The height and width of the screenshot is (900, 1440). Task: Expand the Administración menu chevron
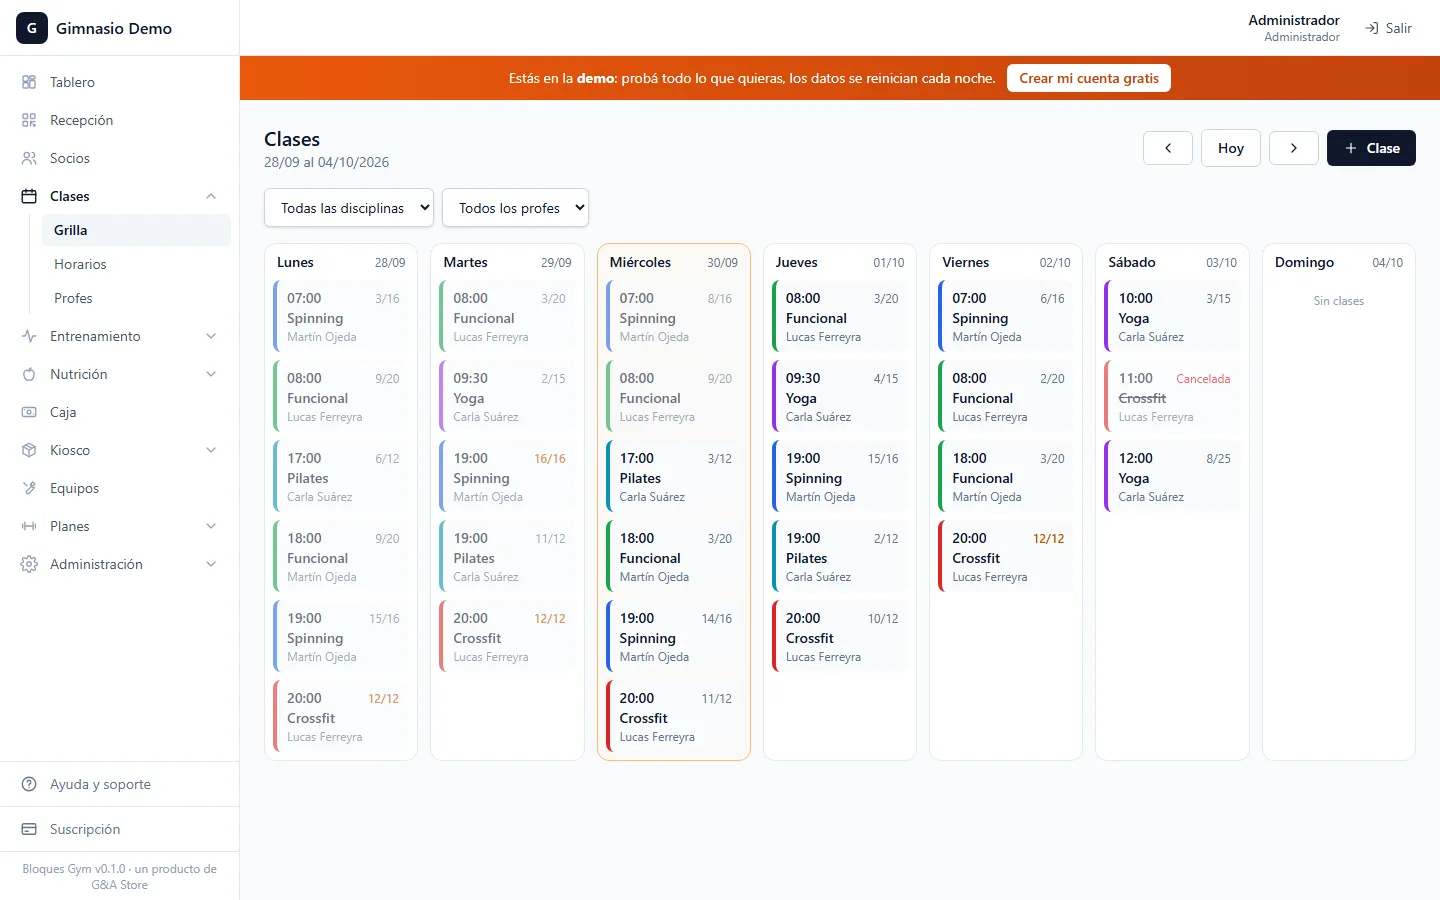point(211,564)
